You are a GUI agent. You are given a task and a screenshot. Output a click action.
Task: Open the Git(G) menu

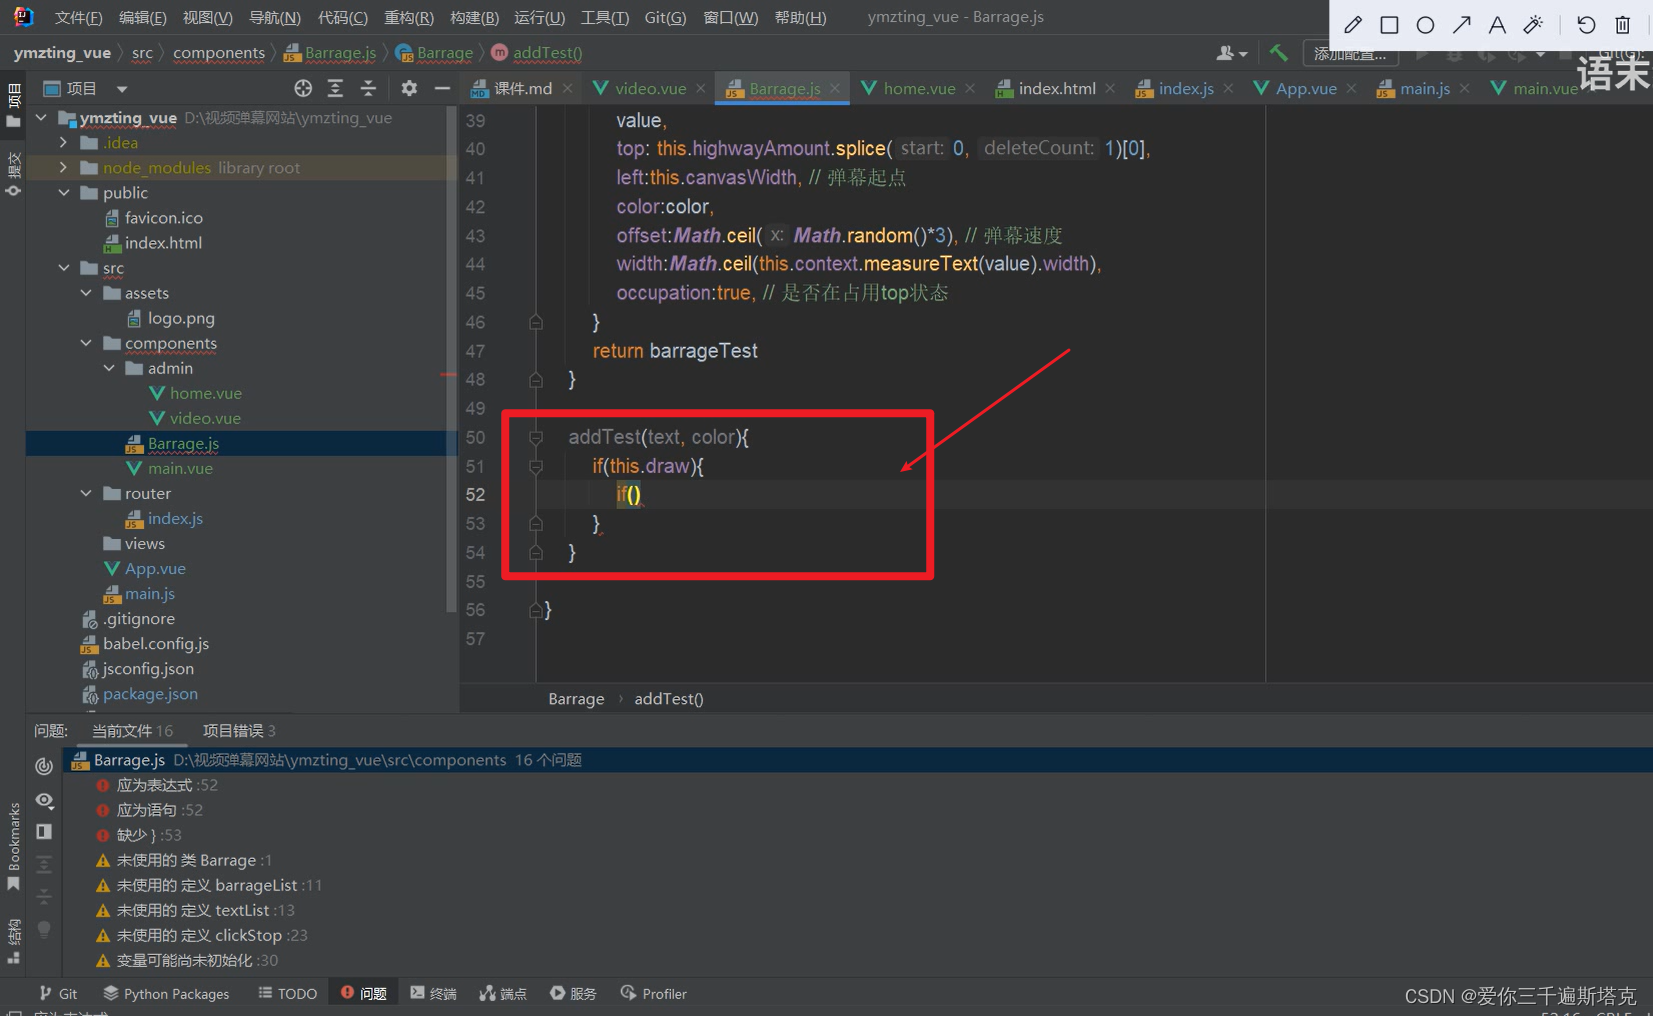tap(665, 17)
